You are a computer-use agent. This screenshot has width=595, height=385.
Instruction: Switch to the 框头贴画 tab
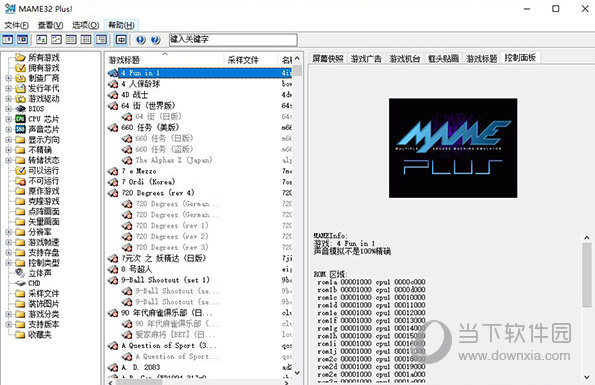[x=443, y=58]
